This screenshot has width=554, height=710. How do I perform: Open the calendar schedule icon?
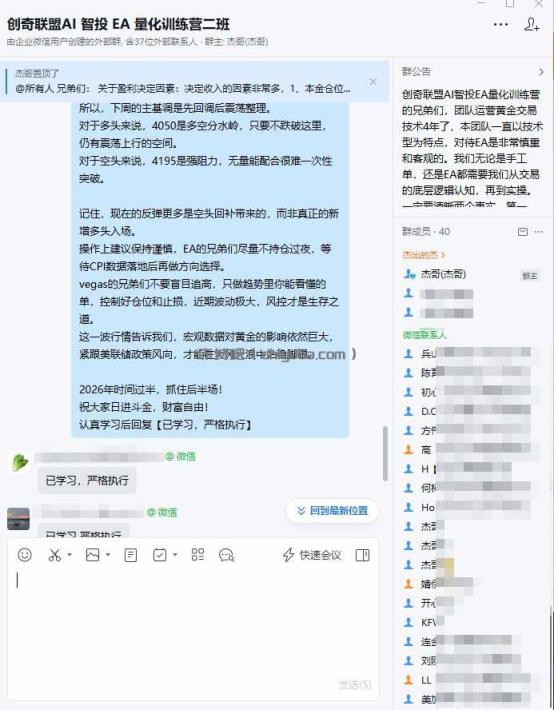click(x=159, y=555)
